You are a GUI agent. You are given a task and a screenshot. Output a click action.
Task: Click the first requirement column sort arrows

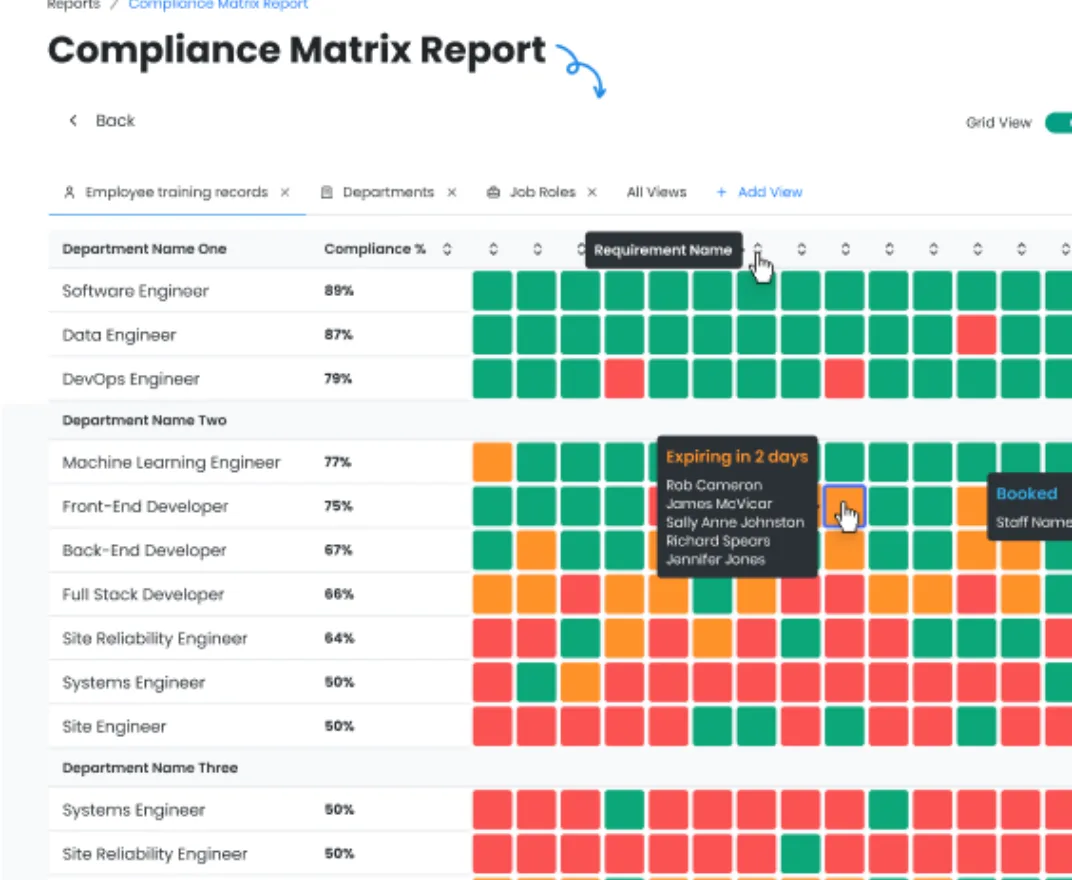pyautogui.click(x=492, y=249)
